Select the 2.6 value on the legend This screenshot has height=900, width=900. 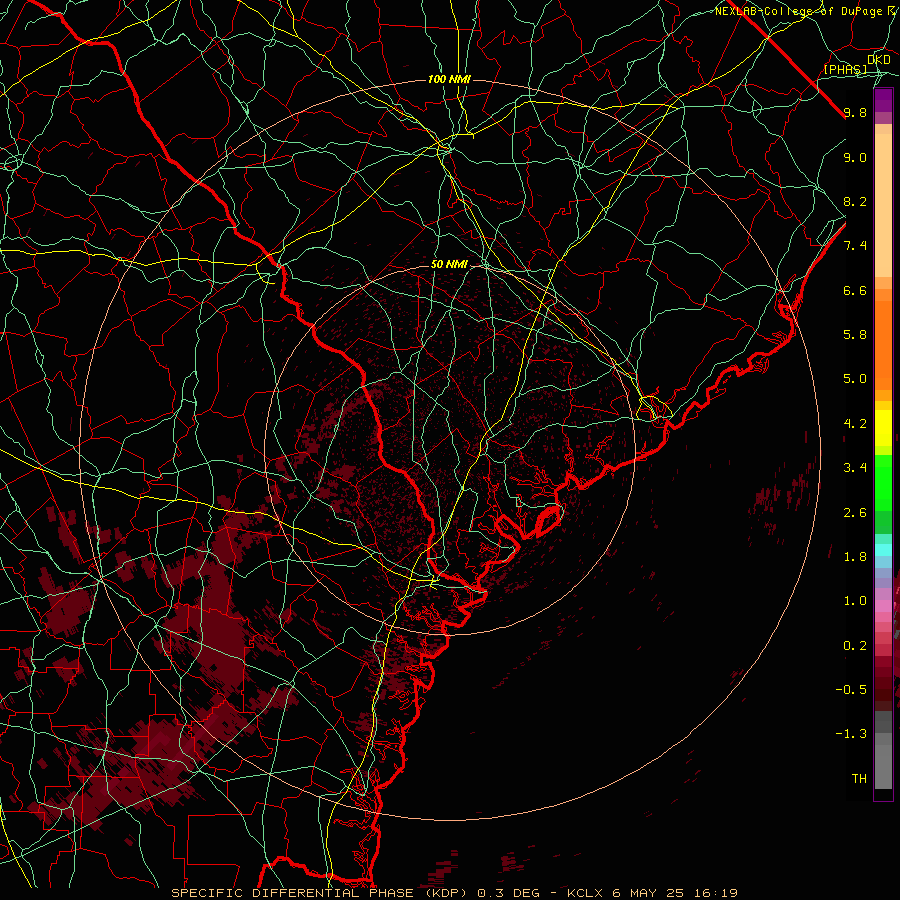(855, 513)
